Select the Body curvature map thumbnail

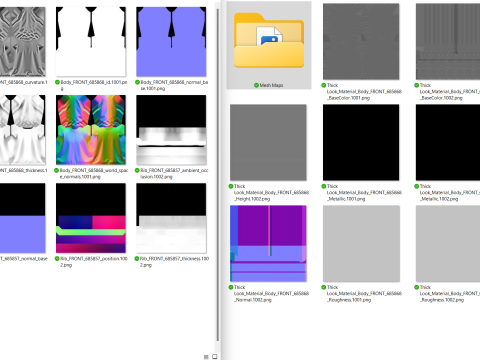click(x=23, y=42)
